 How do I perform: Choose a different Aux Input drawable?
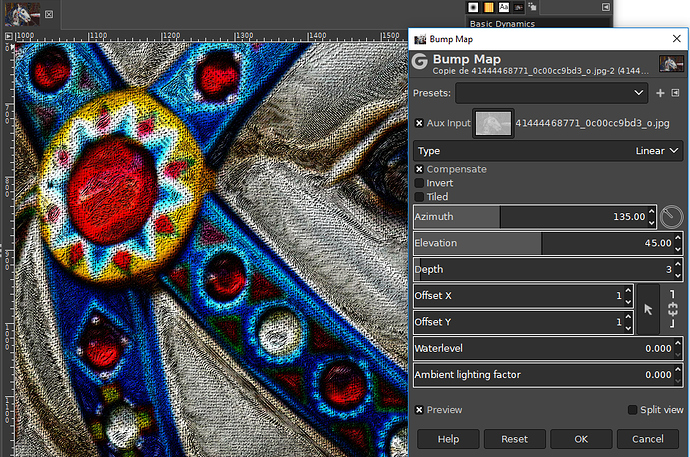493,123
